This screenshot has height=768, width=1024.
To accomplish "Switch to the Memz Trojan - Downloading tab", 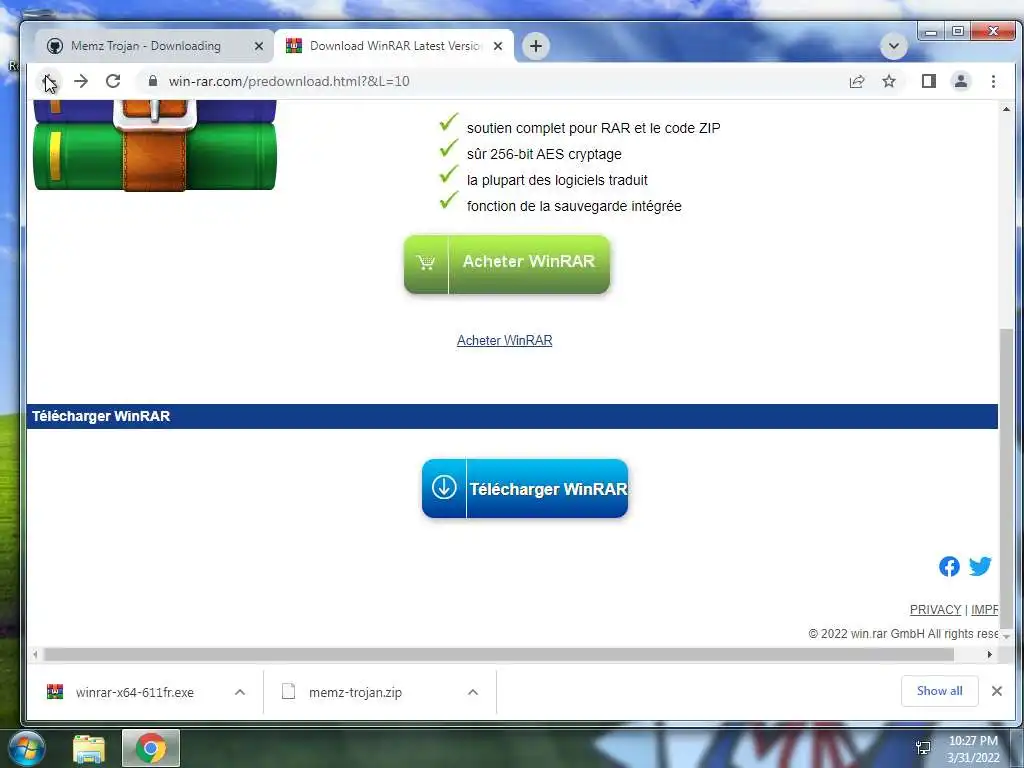I will [x=146, y=46].
